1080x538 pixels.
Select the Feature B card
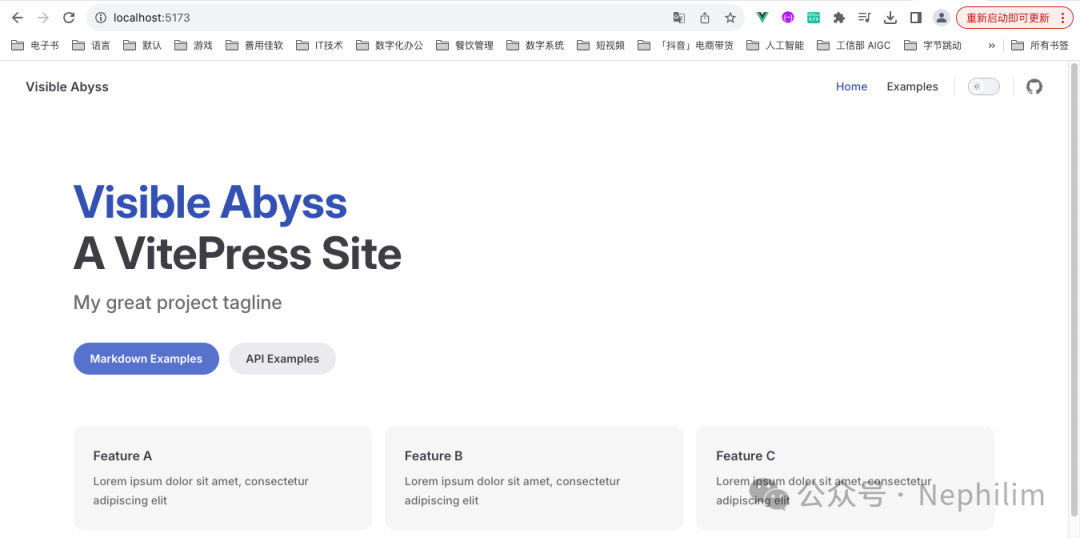tap(534, 477)
